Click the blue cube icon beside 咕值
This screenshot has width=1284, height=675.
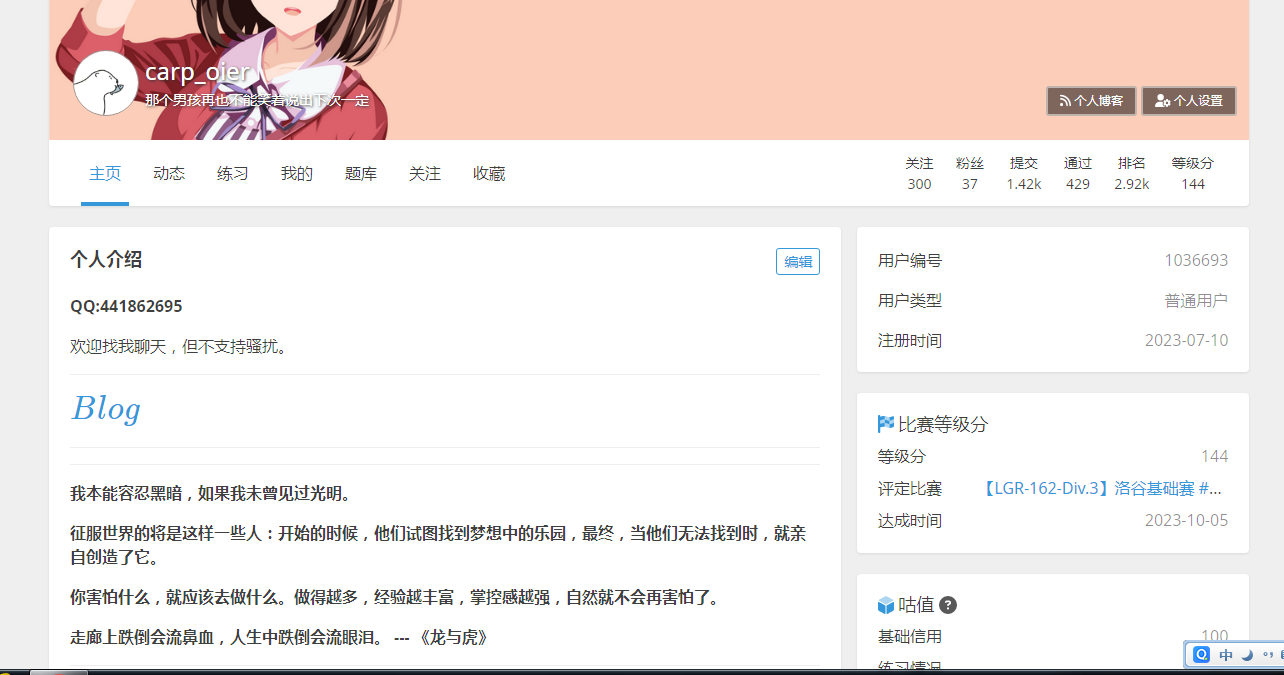coord(886,604)
